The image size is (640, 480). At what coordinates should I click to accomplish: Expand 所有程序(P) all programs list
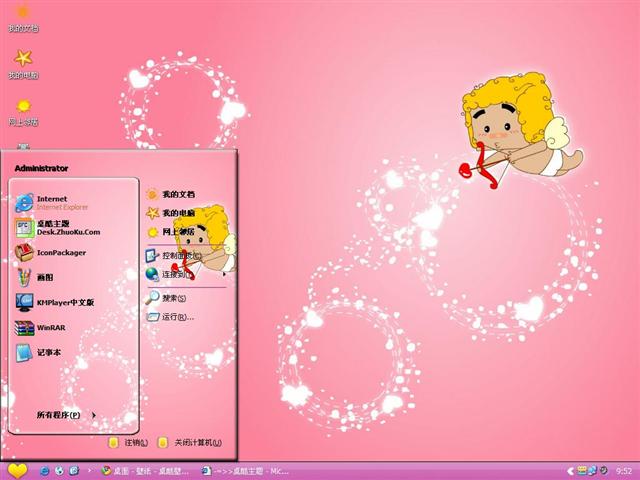pyautogui.click(x=66, y=415)
